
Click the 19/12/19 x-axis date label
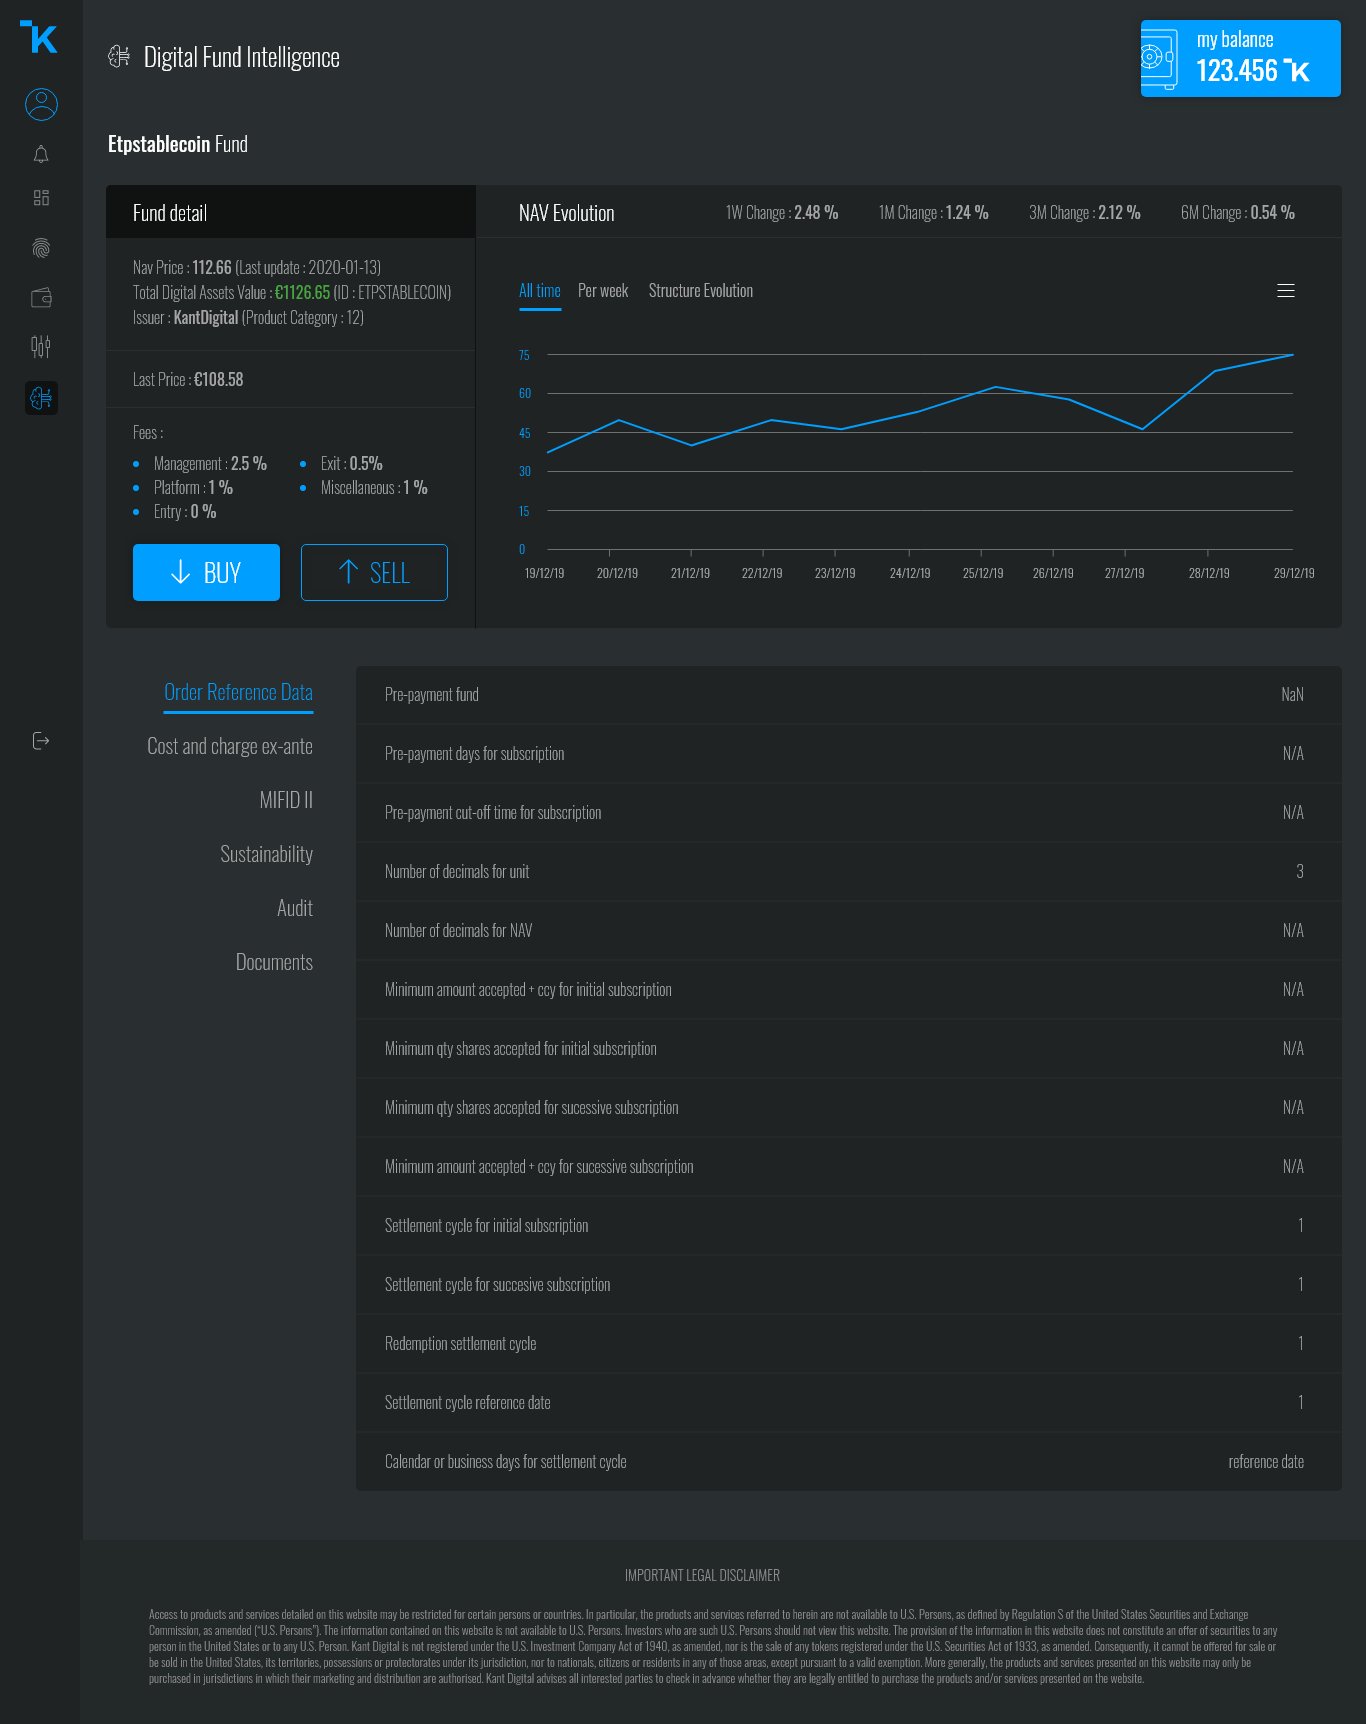tap(545, 574)
